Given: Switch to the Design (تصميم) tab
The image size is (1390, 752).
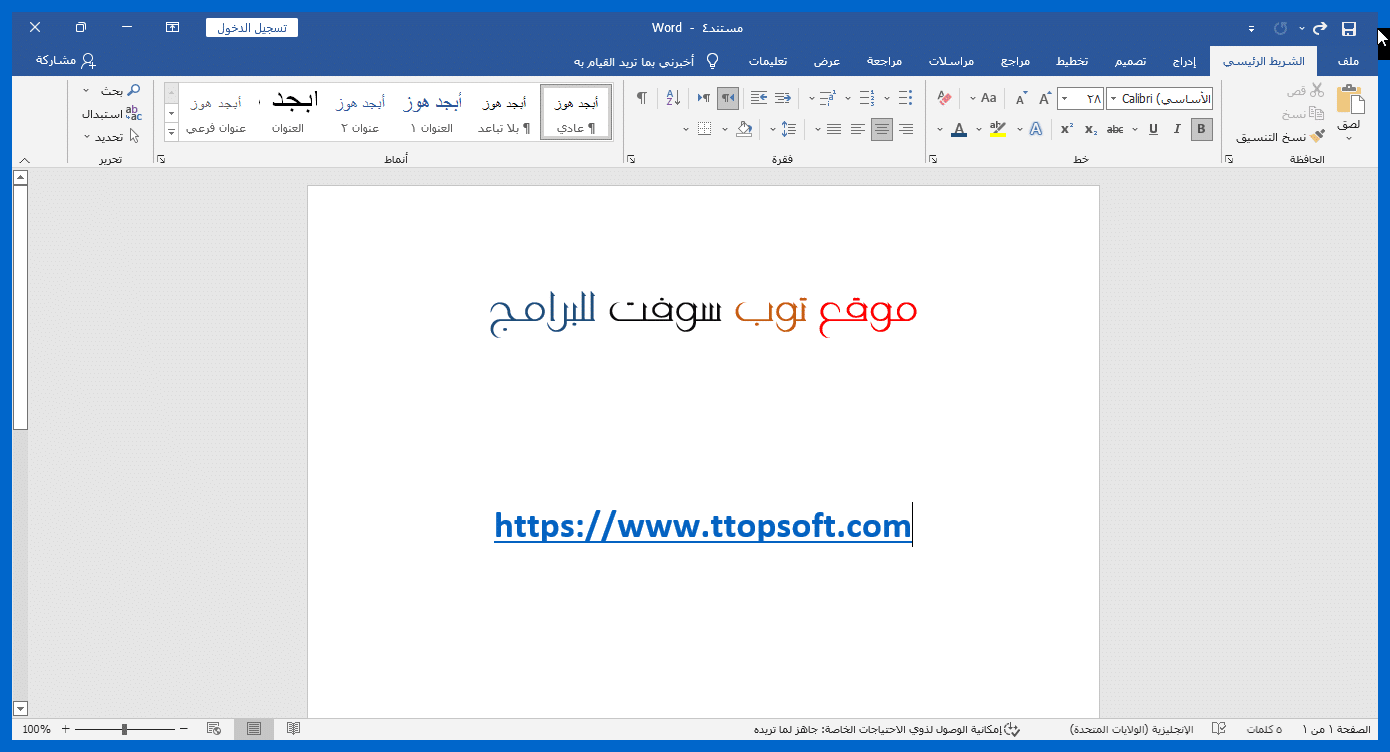Looking at the screenshot, I should pyautogui.click(x=1130, y=61).
